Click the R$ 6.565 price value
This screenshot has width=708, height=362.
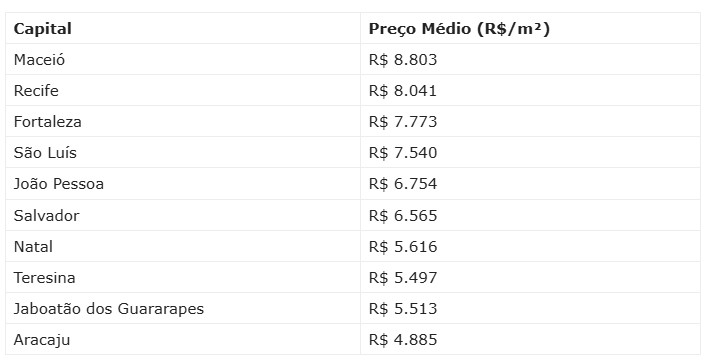[x=403, y=215]
